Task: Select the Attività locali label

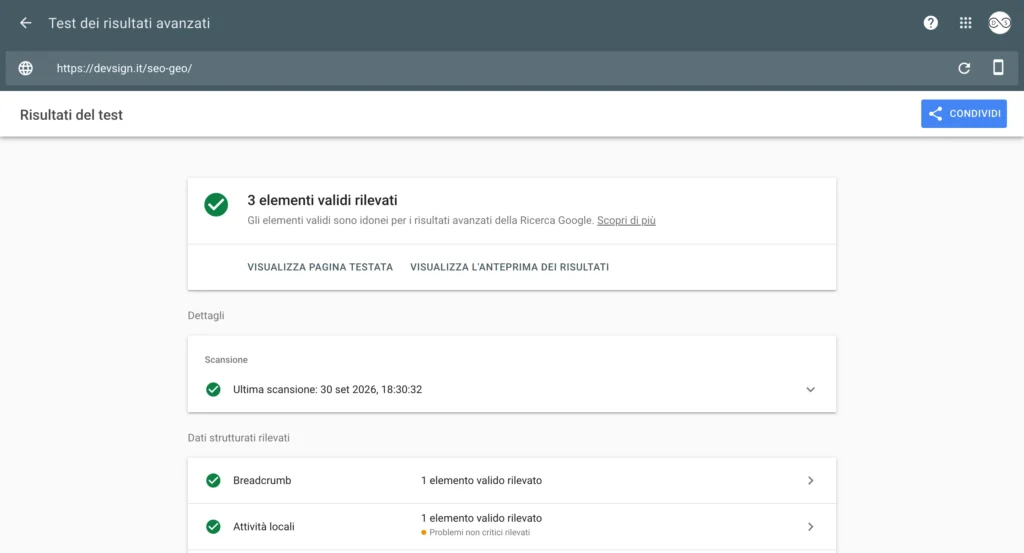Action: 264,527
